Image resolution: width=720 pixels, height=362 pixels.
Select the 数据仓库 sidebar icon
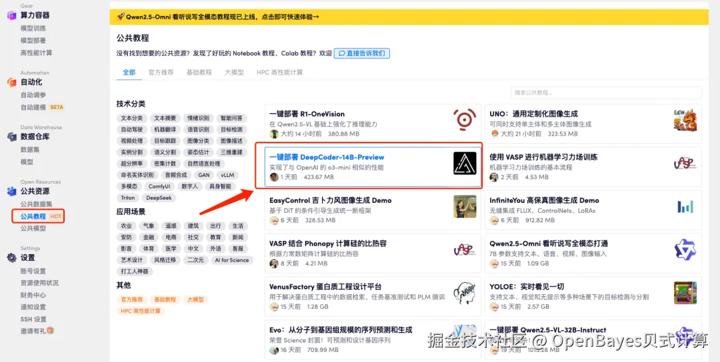pyautogui.click(x=12, y=137)
